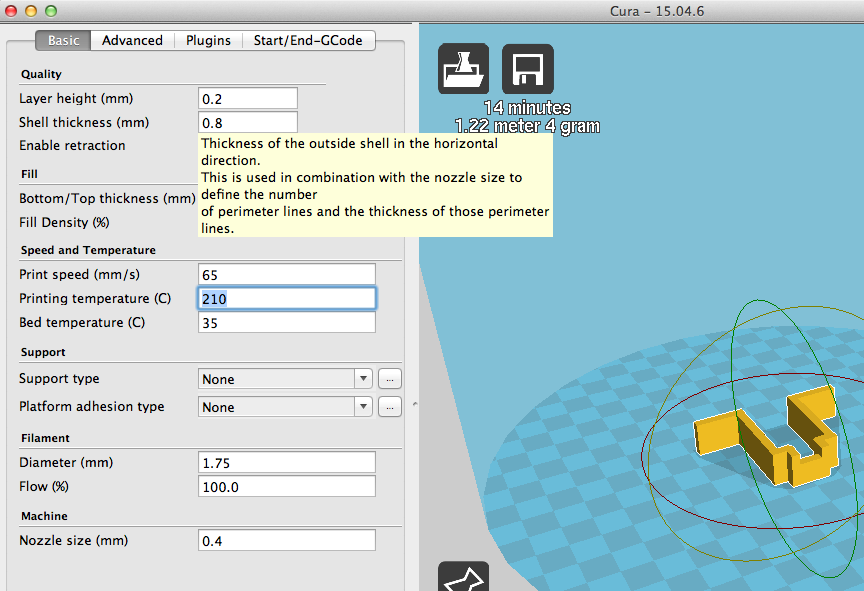Open Support type extra settings button
The height and width of the screenshot is (591, 864).
point(390,379)
